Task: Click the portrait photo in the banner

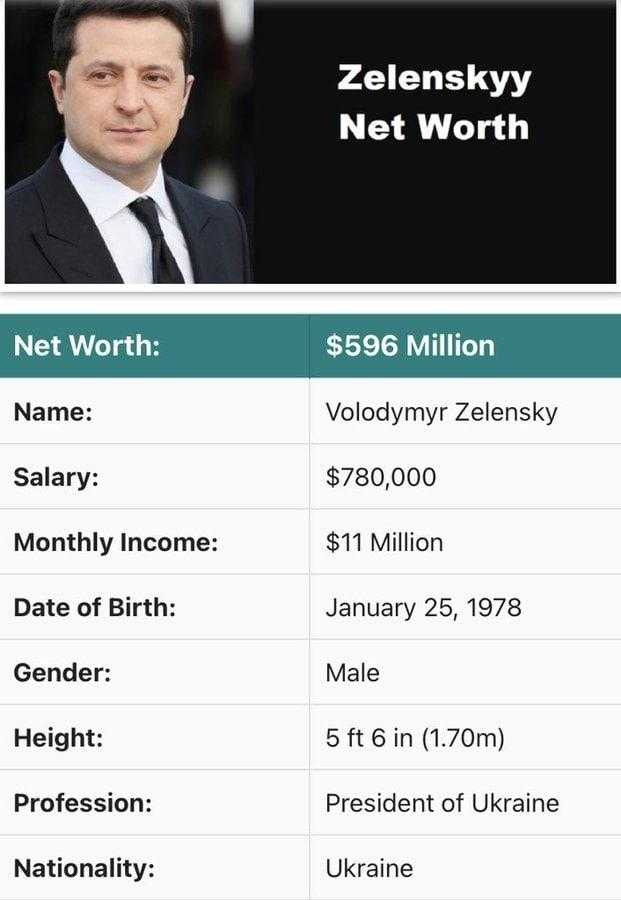Action: [x=128, y=143]
